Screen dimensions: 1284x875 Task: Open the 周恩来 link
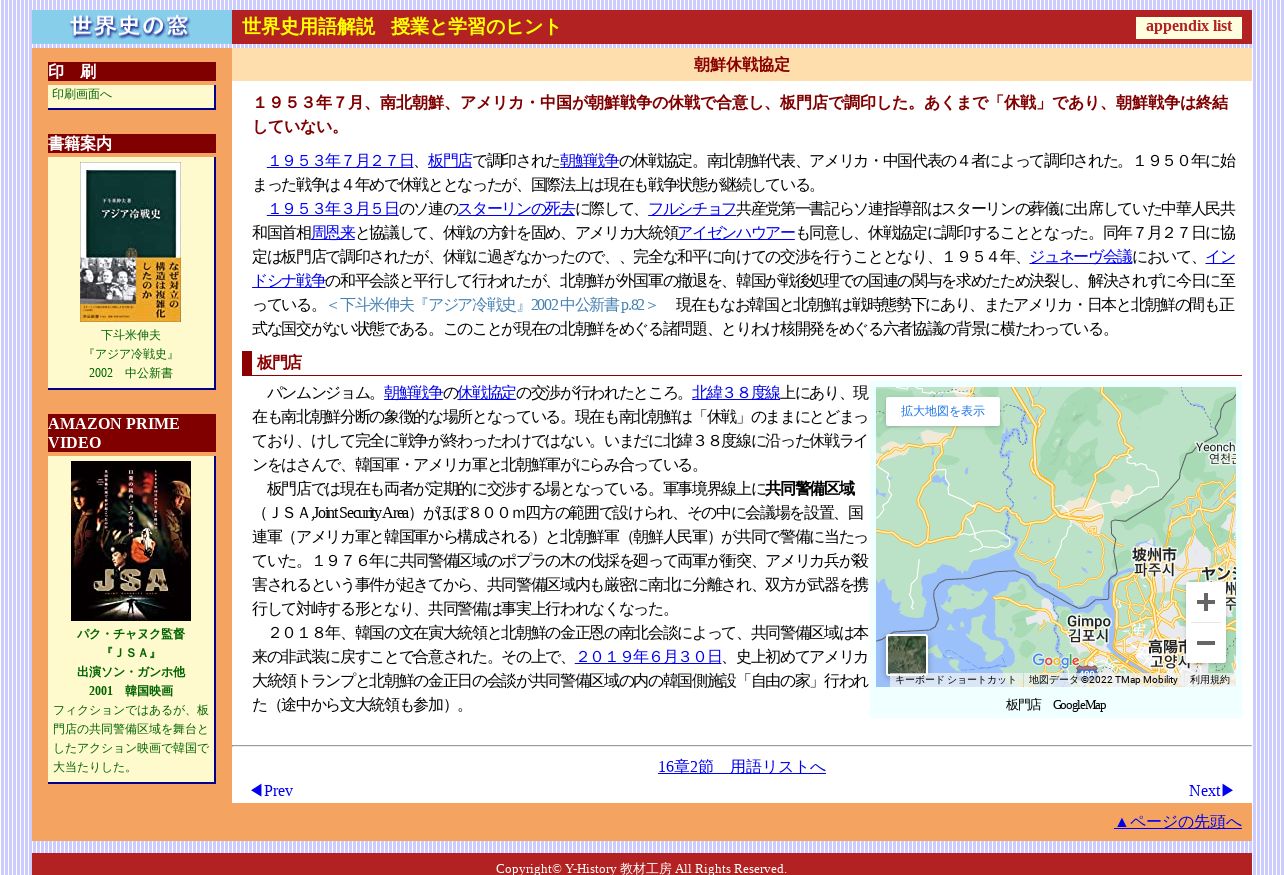click(333, 233)
